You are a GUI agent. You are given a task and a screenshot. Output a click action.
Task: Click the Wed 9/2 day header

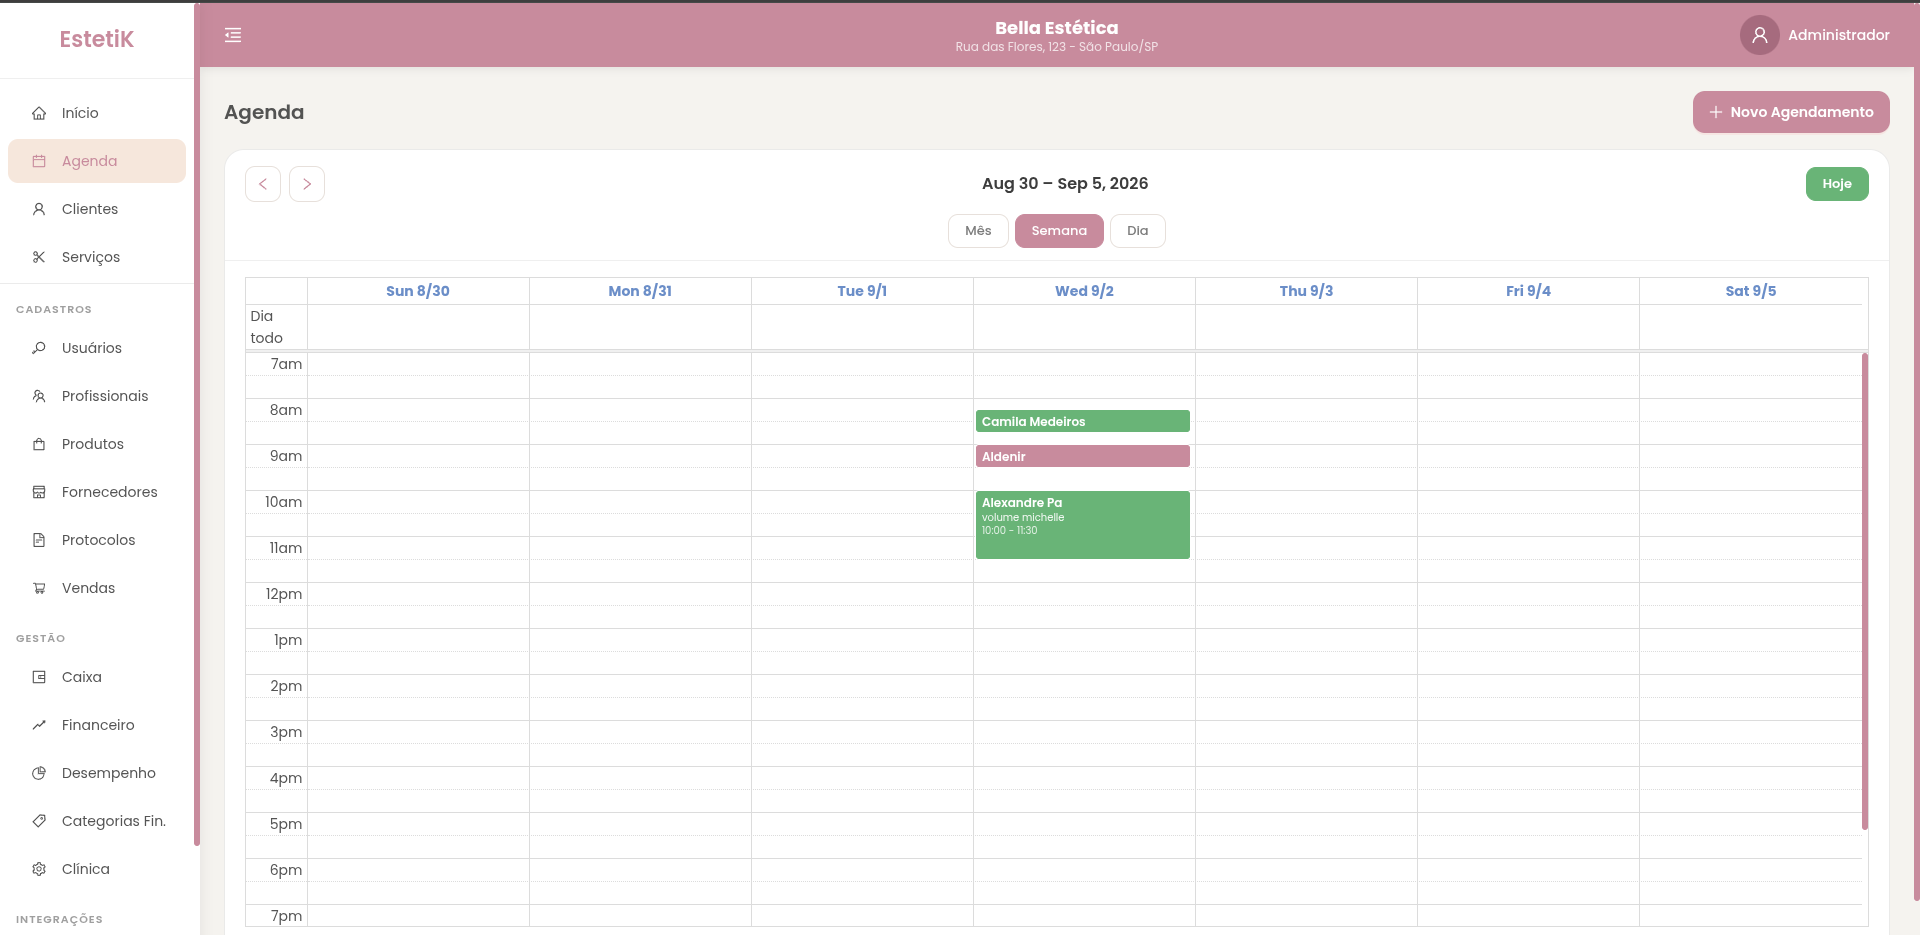click(1084, 291)
